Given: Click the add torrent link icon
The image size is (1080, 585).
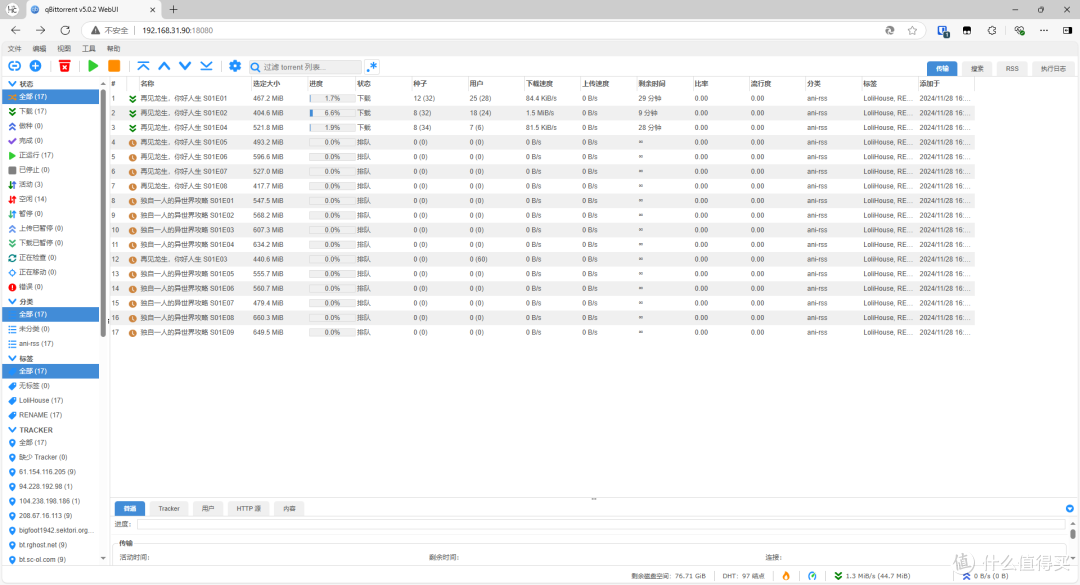Looking at the screenshot, I should (x=14, y=66).
